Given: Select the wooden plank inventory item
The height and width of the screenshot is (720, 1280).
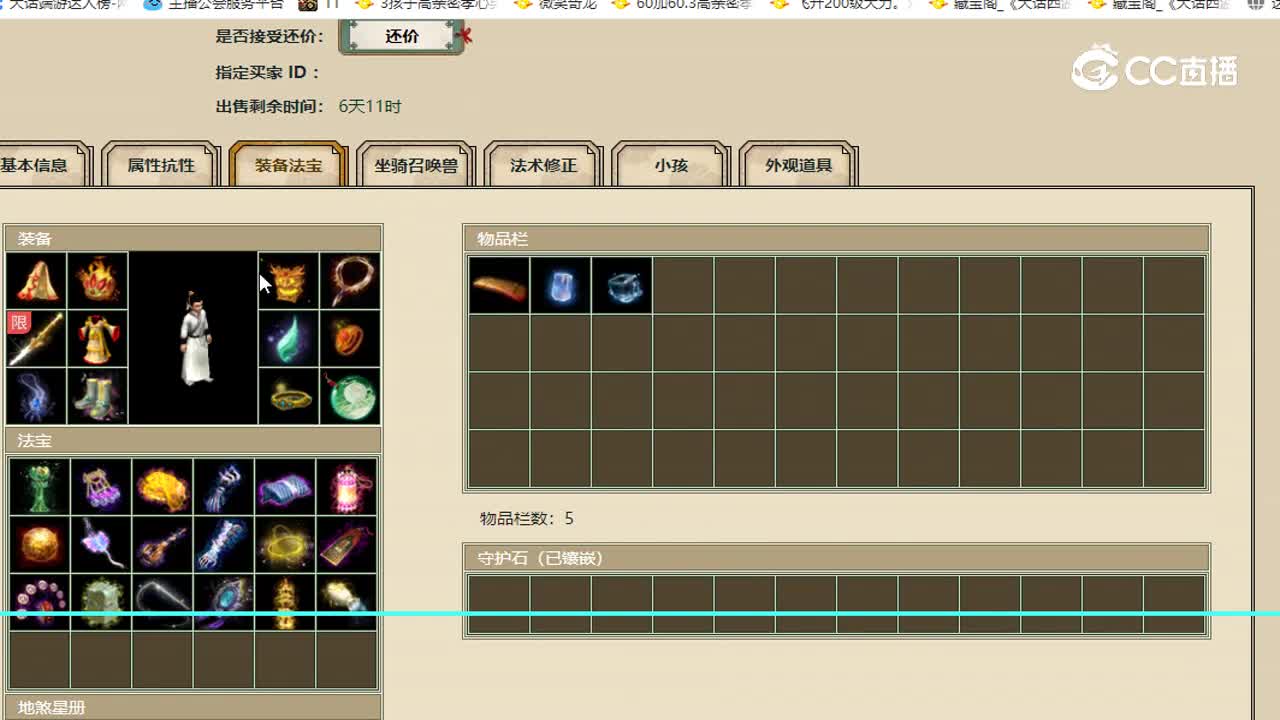Looking at the screenshot, I should point(499,286).
